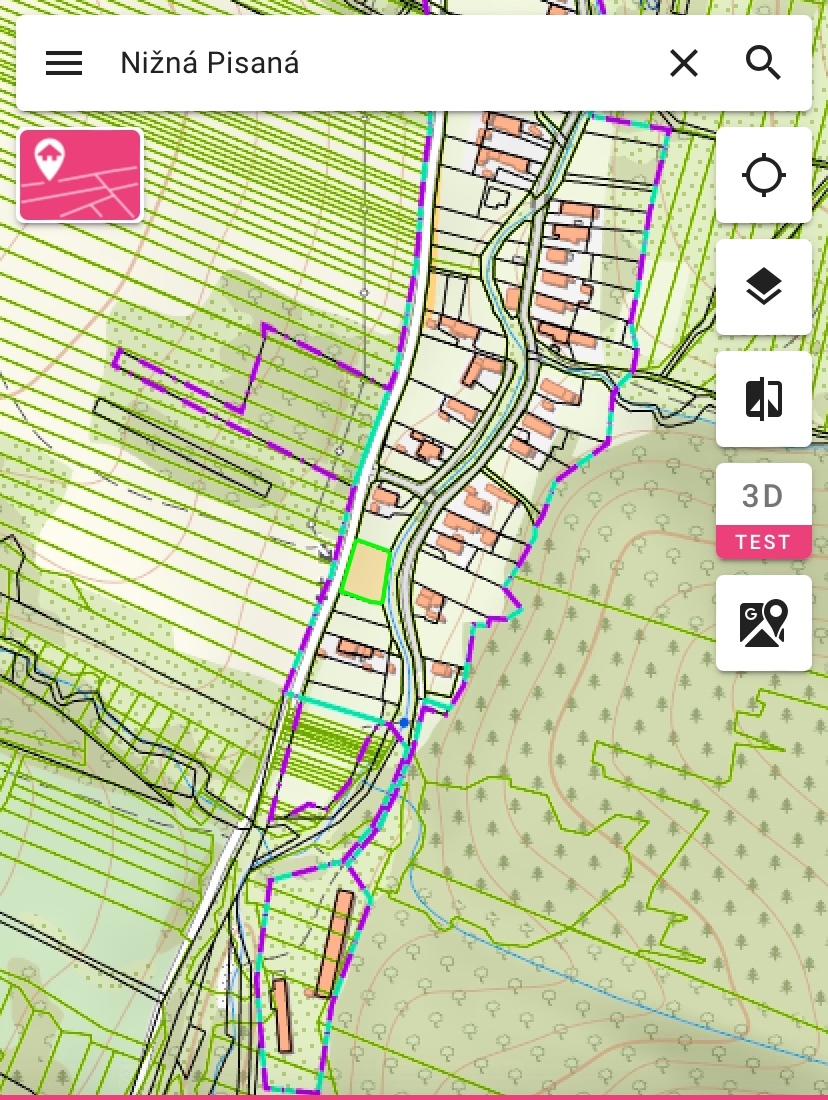The height and width of the screenshot is (1100, 828).
Task: Open the map compare split view
Action: (x=763, y=399)
